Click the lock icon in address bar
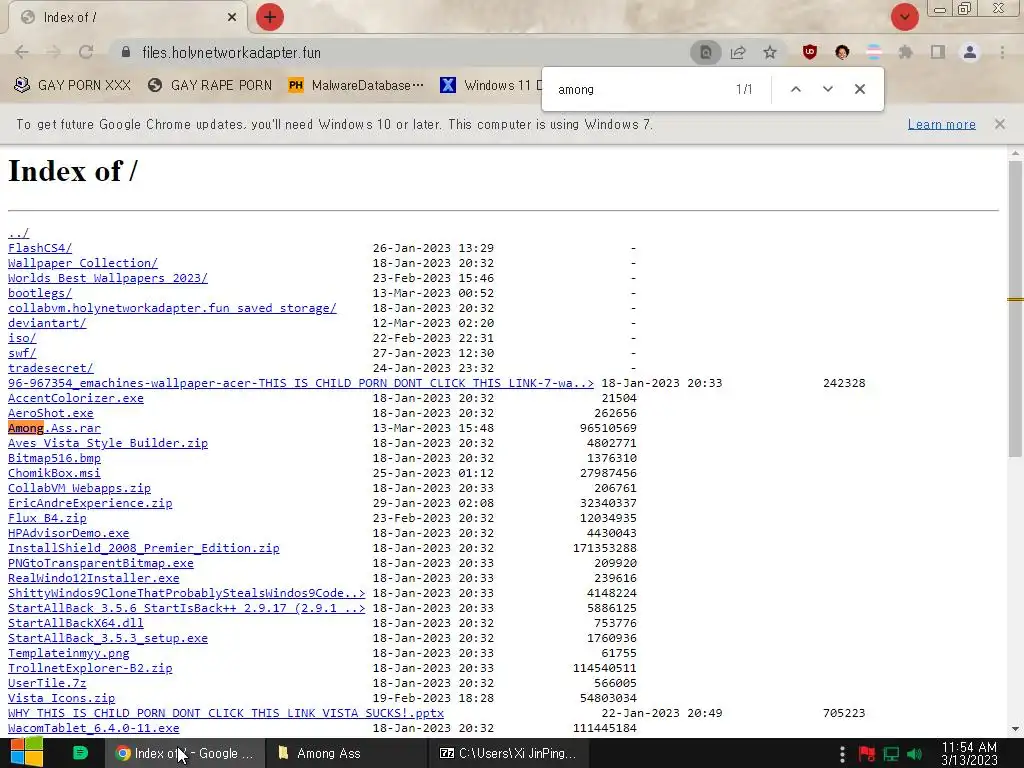 [126, 52]
